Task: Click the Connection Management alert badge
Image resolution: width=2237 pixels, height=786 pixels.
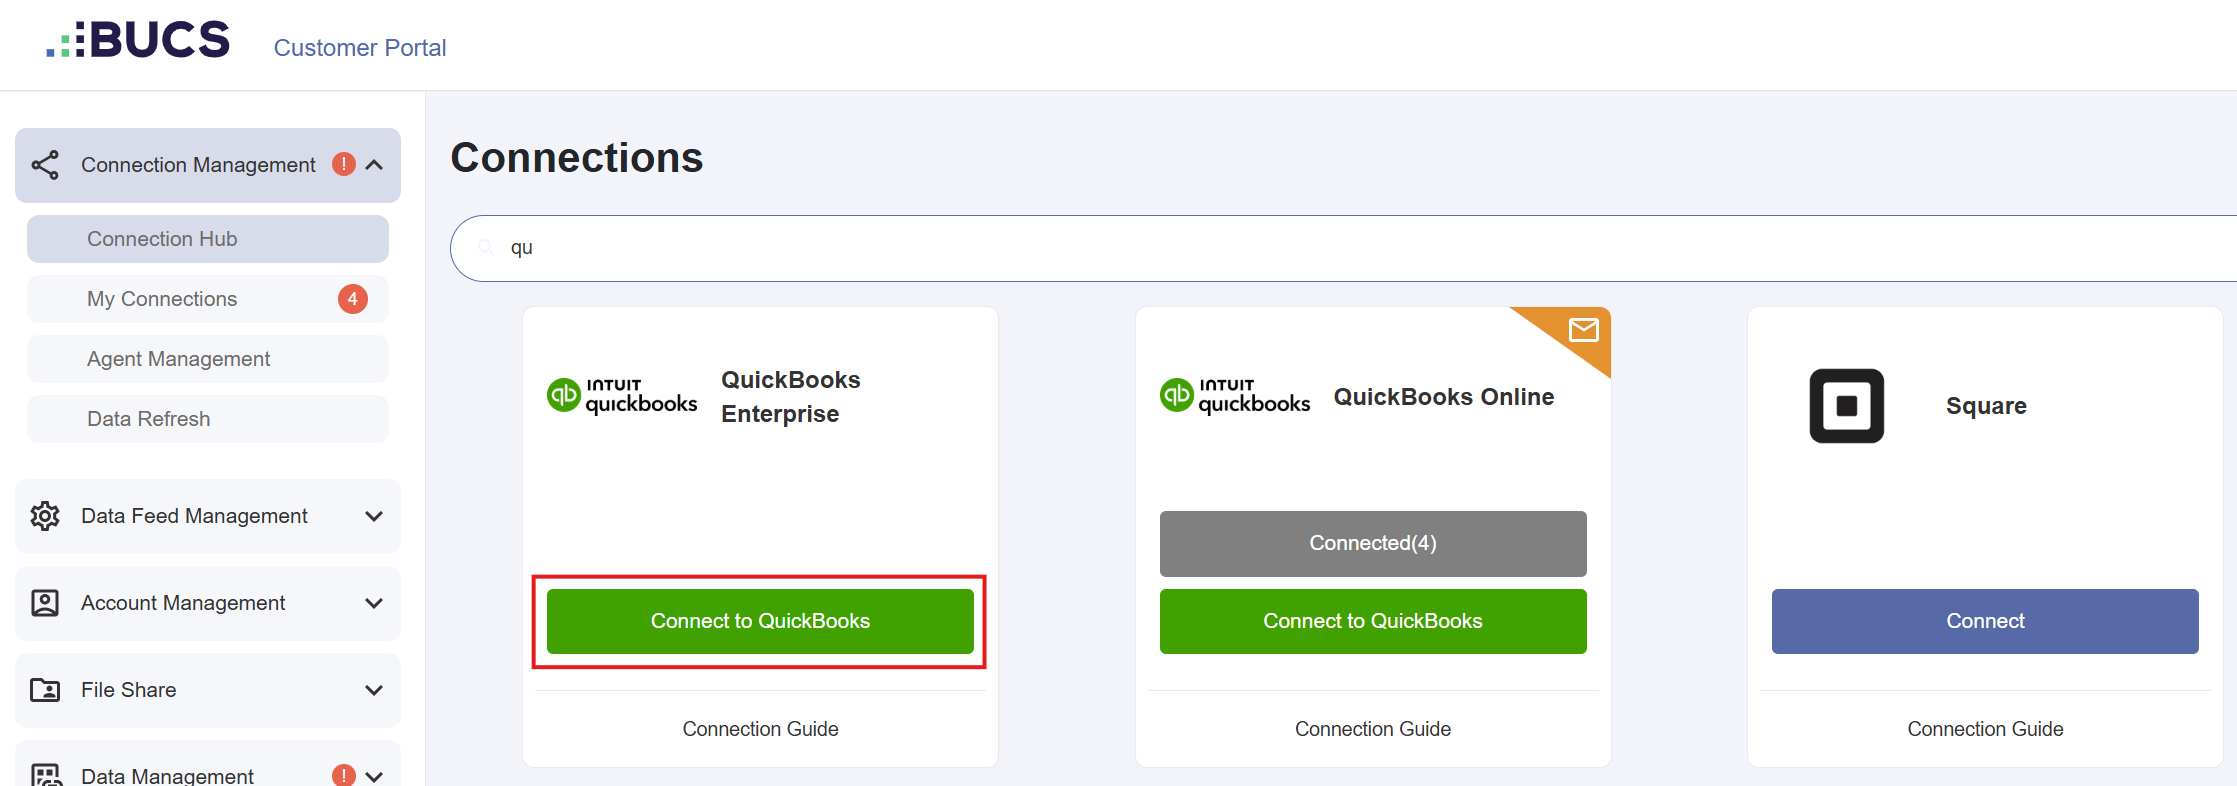Action: [x=344, y=164]
